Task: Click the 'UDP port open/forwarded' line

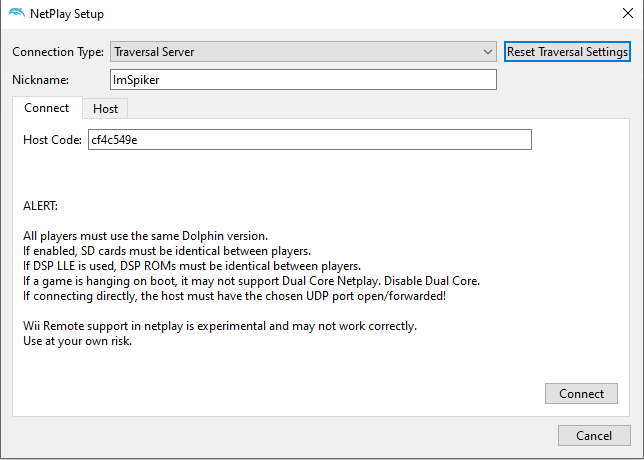Action: click(234, 296)
